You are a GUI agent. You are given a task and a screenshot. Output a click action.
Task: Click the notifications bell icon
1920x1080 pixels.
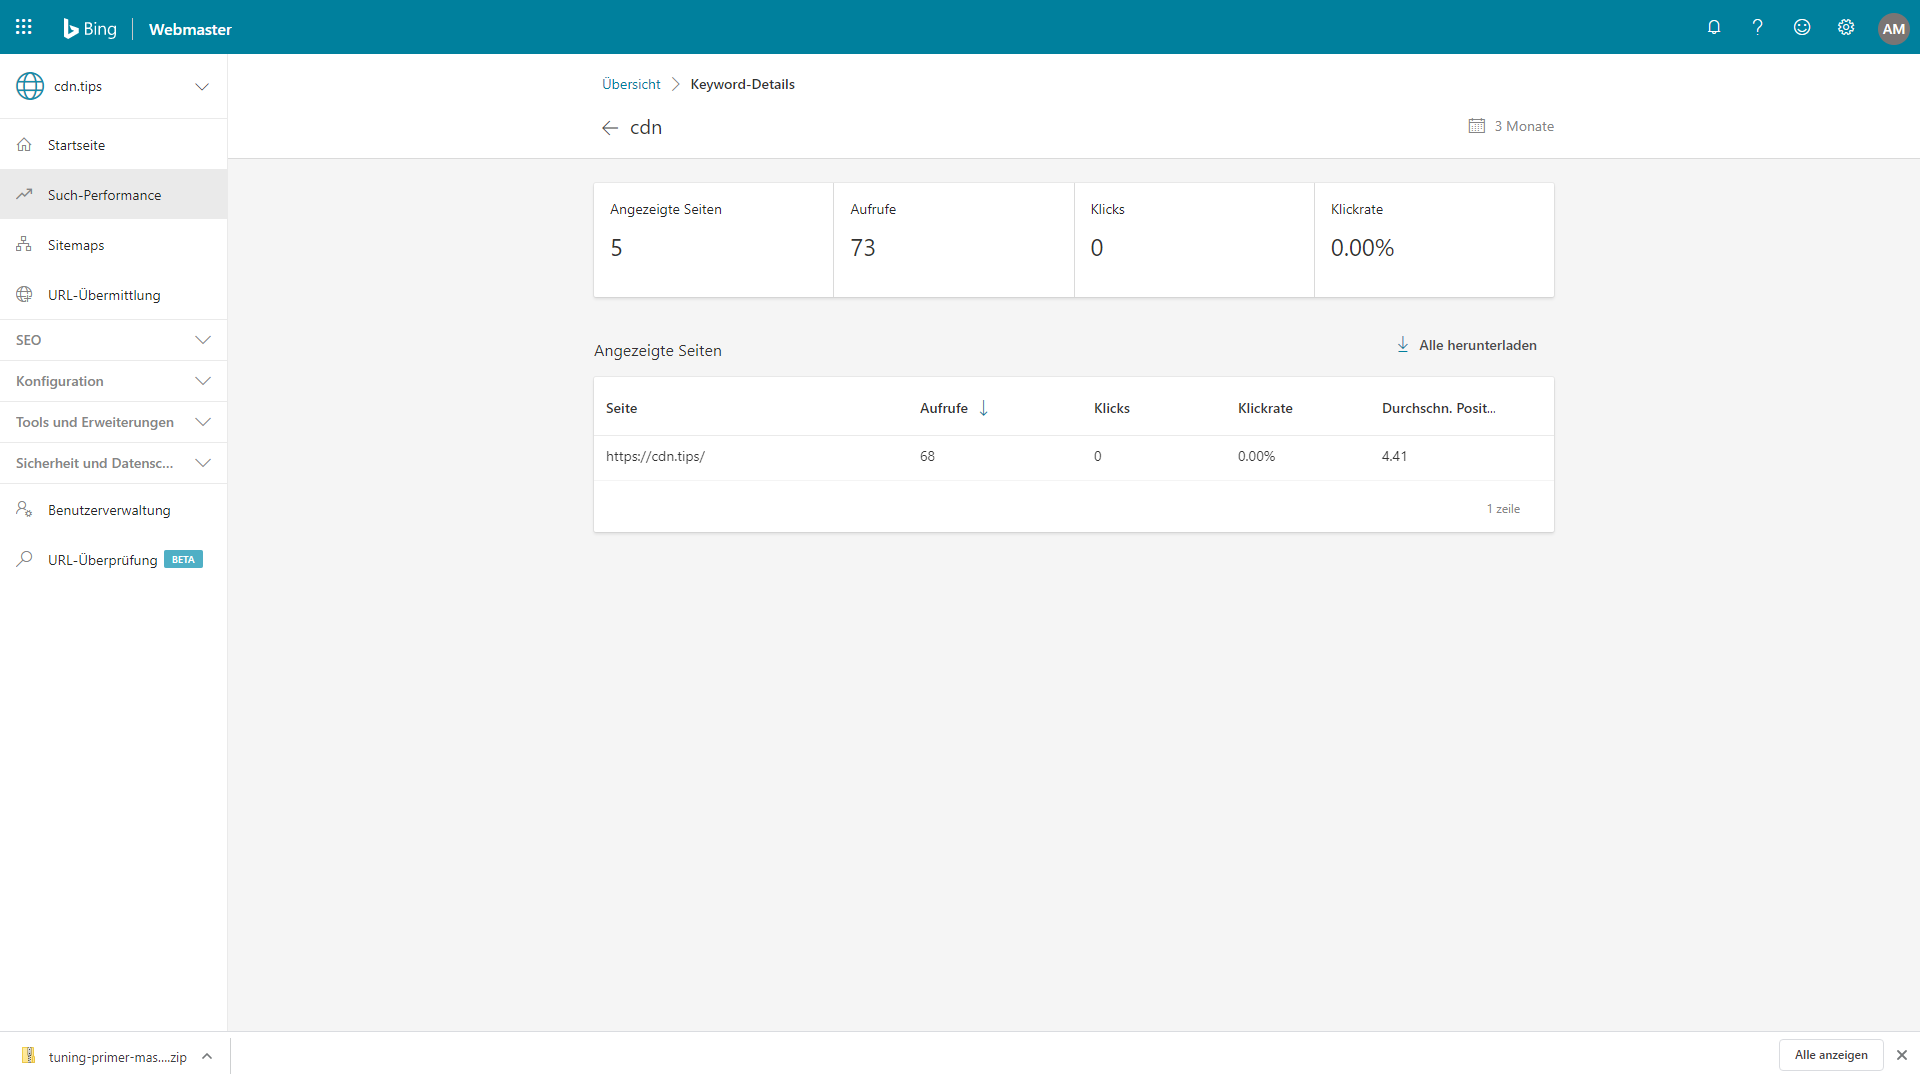(1714, 27)
